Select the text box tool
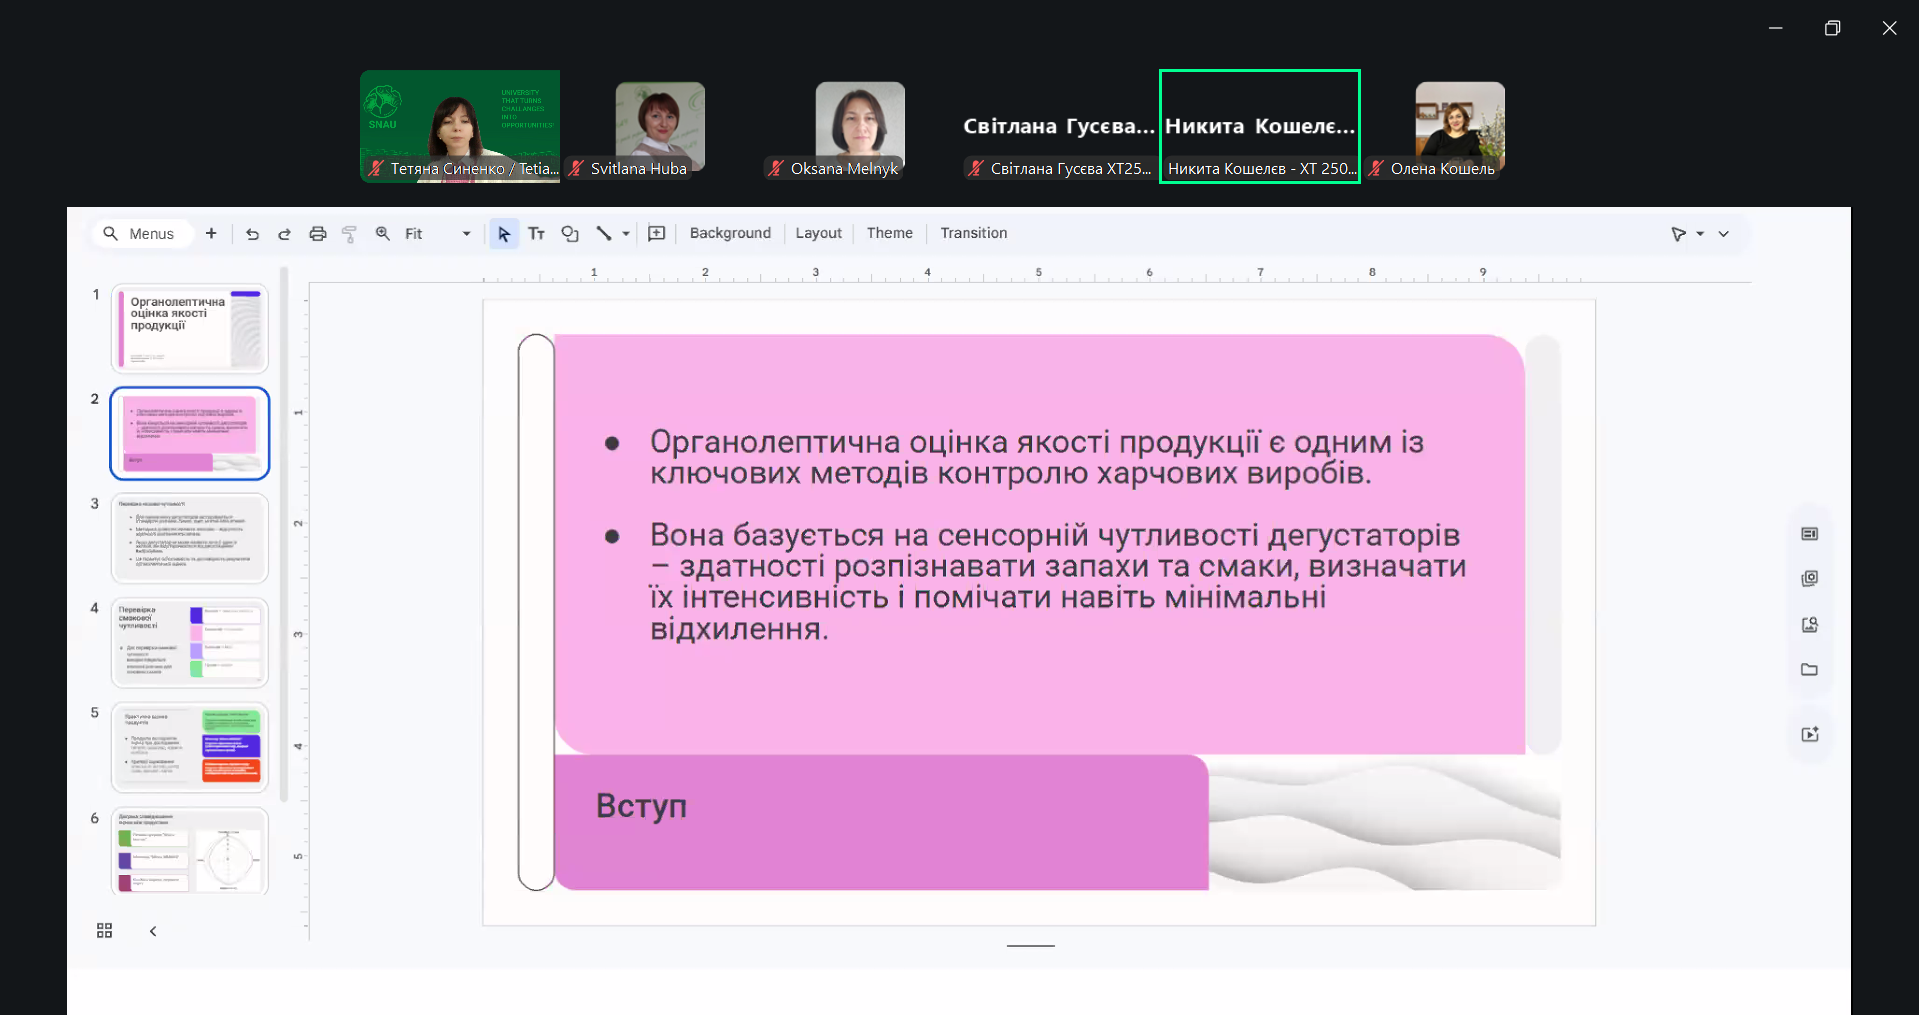Screen dimensions: 1919x1015 click(536, 234)
